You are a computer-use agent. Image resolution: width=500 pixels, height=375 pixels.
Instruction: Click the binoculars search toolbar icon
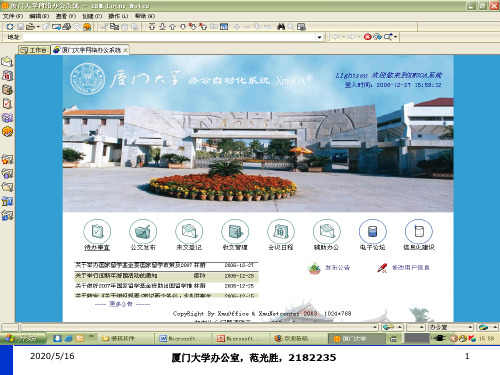point(281,27)
